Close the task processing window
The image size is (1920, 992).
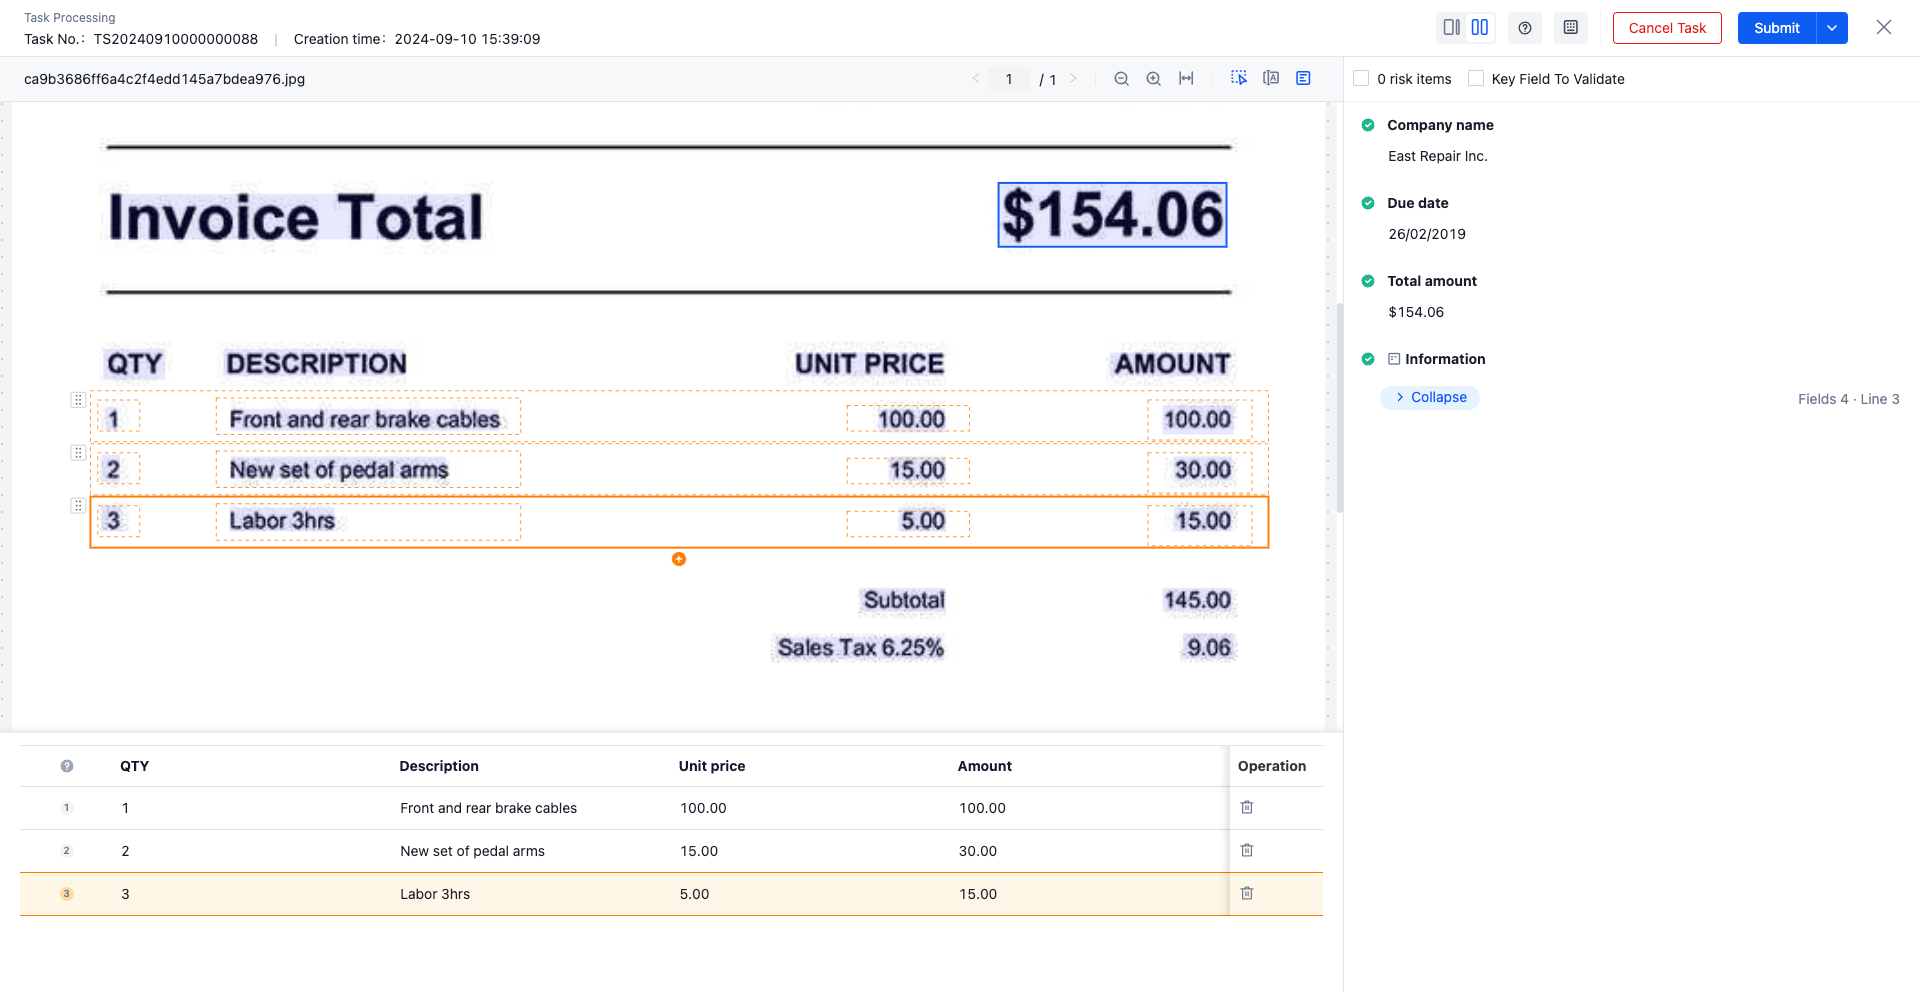[1884, 28]
